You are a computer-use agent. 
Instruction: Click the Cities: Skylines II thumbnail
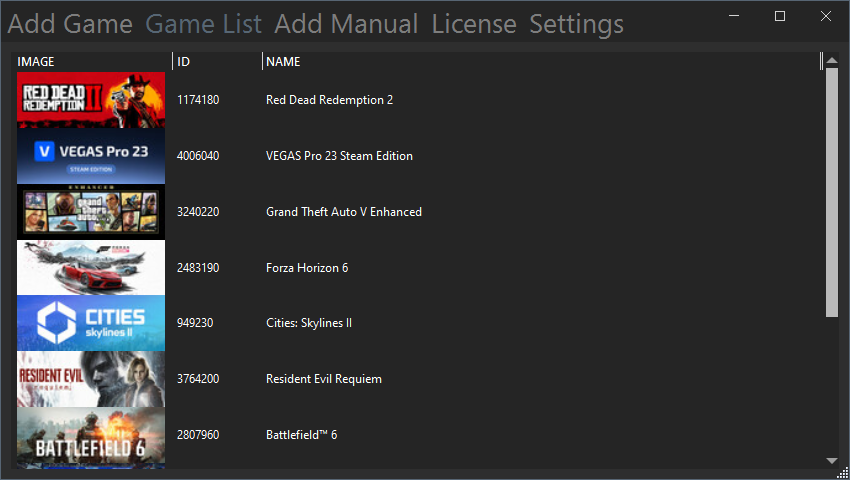[x=91, y=323]
